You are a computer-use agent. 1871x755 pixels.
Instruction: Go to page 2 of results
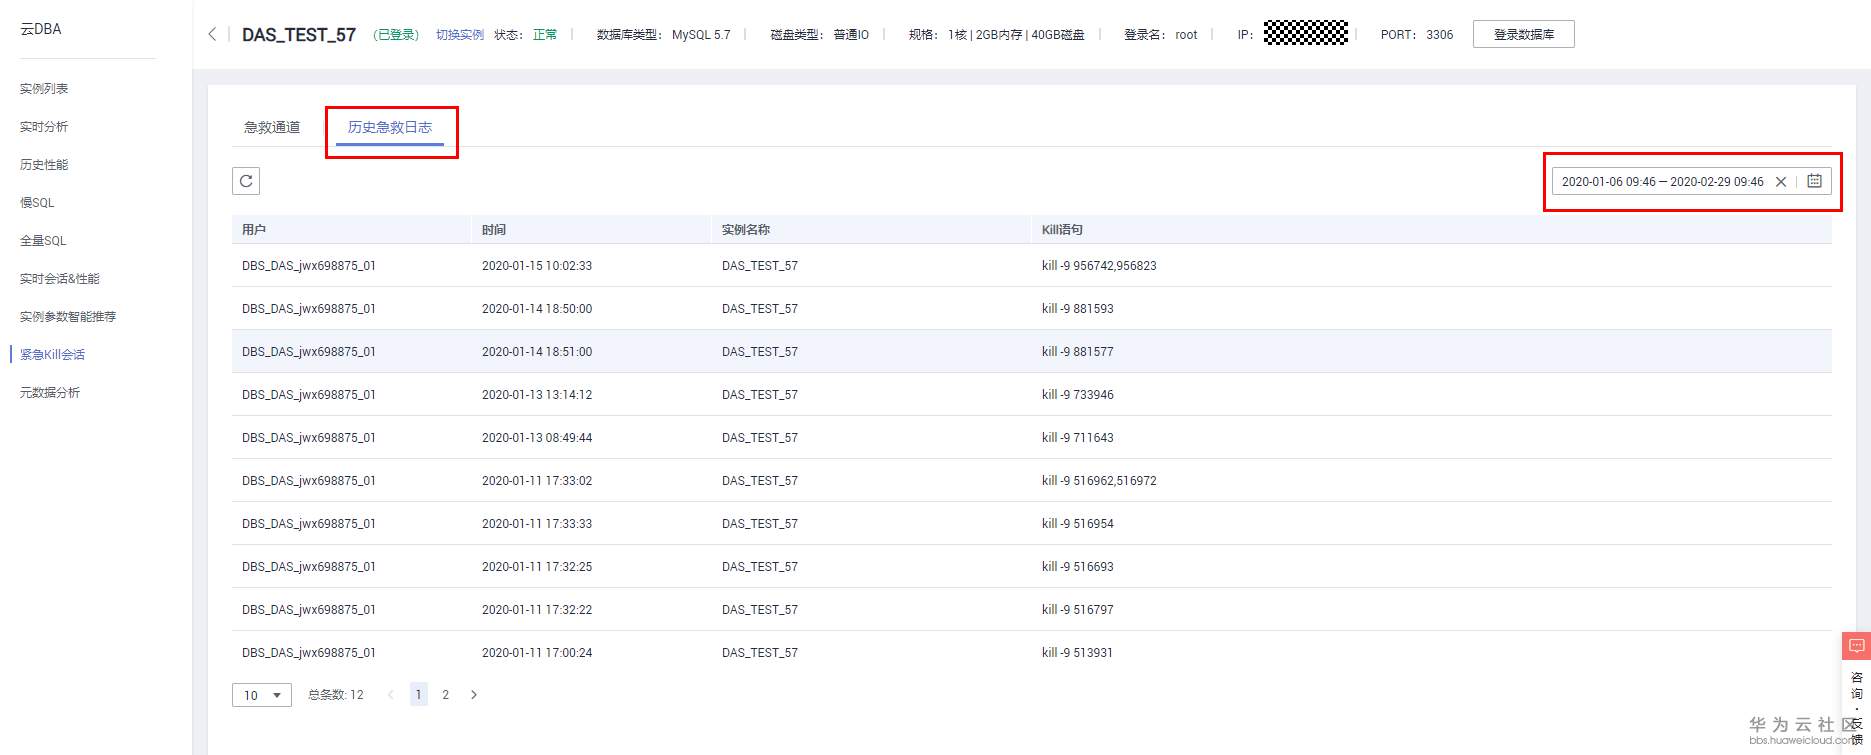446,695
